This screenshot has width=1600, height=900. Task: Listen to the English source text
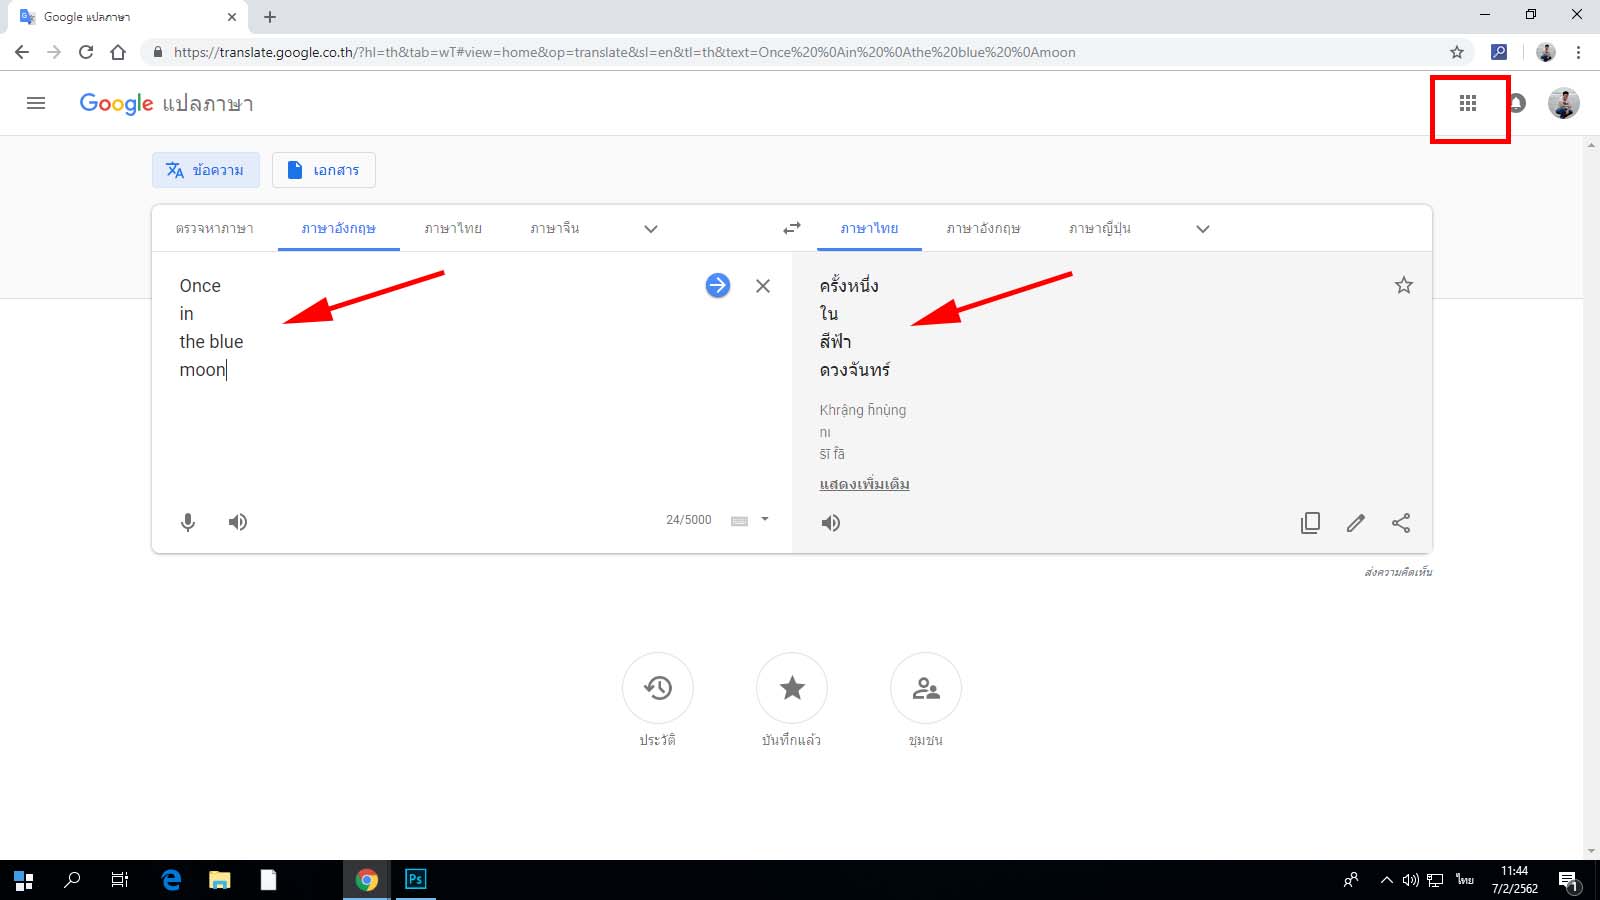[x=238, y=522]
